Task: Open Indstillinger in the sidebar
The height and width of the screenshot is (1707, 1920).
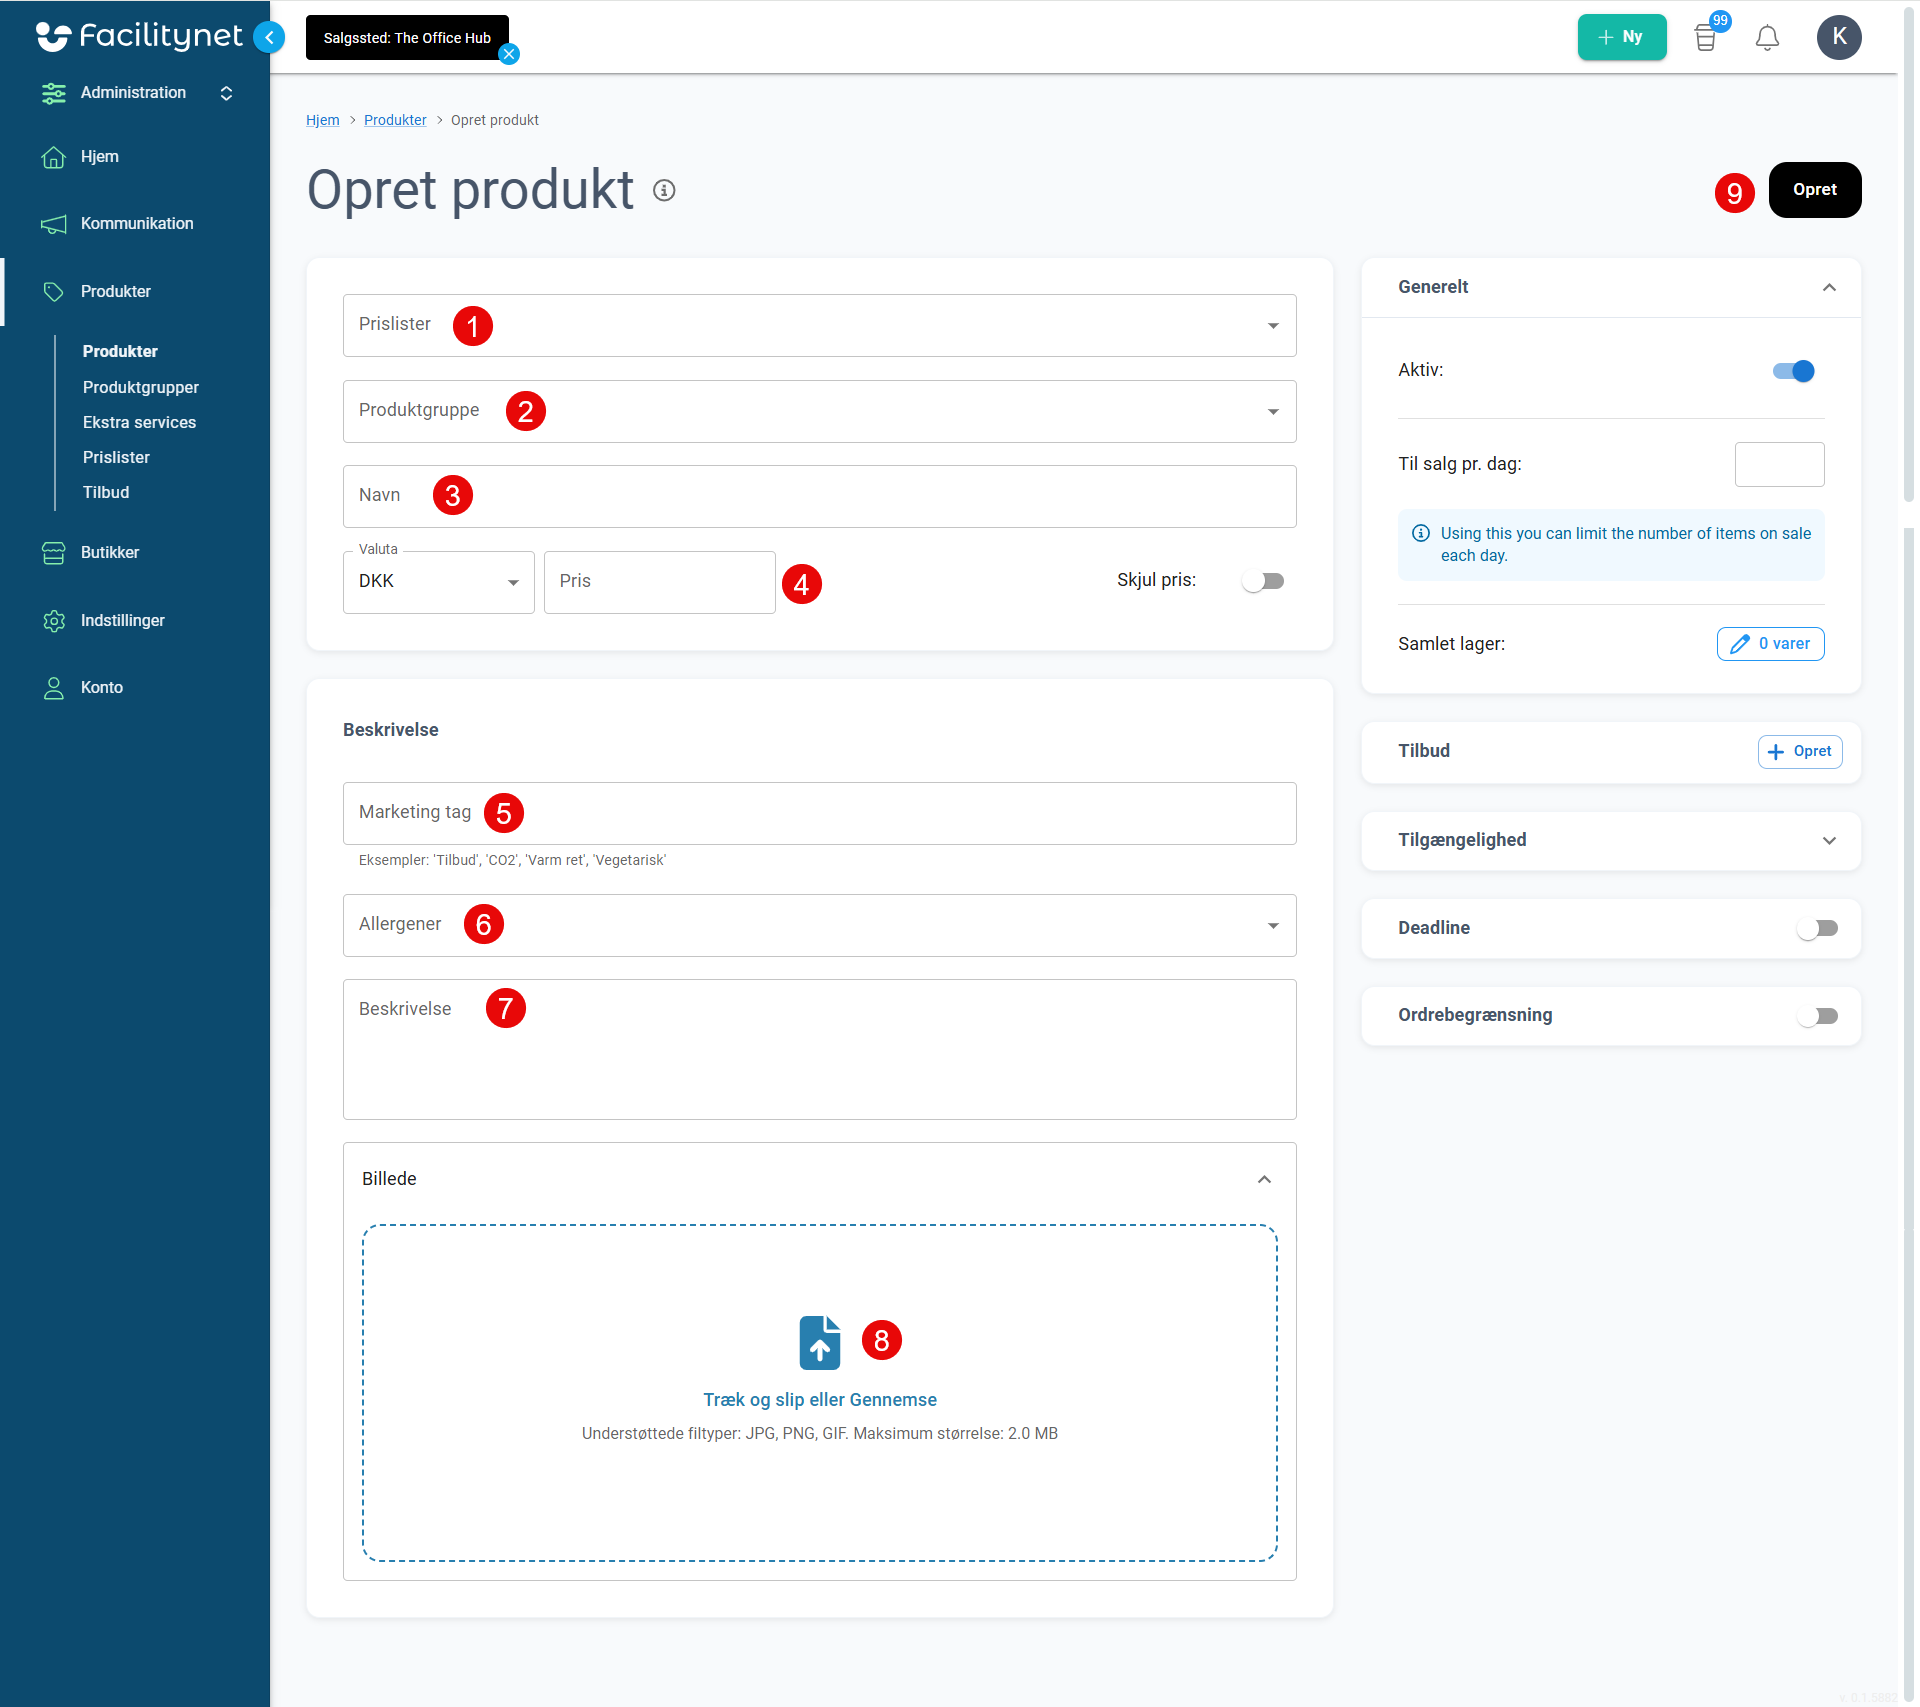Action: 123,621
